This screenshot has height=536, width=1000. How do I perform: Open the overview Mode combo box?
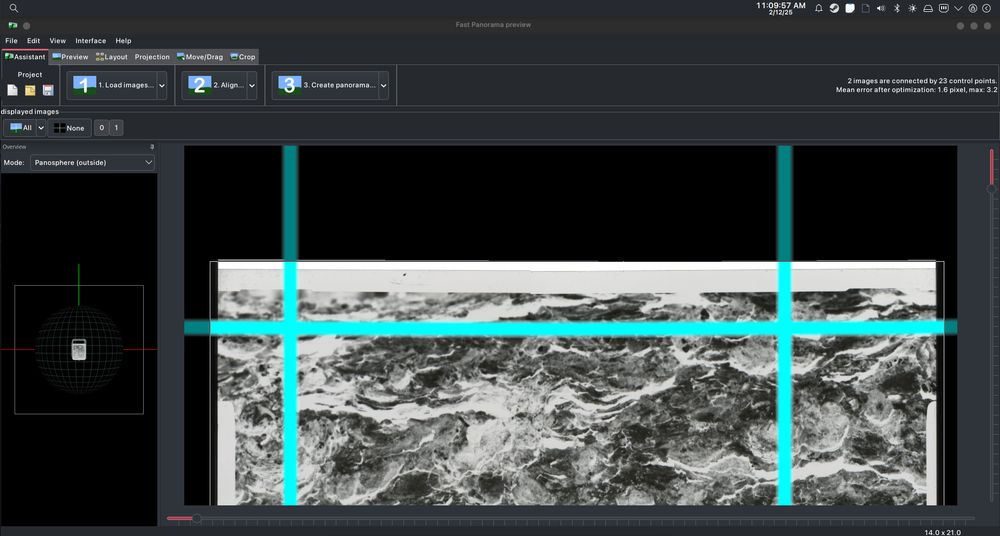click(92, 163)
